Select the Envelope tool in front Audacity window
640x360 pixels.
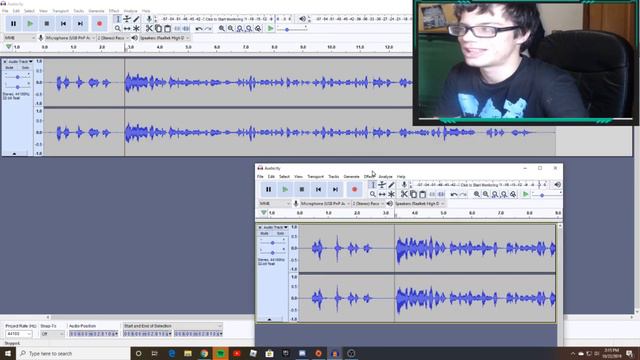[x=382, y=185]
